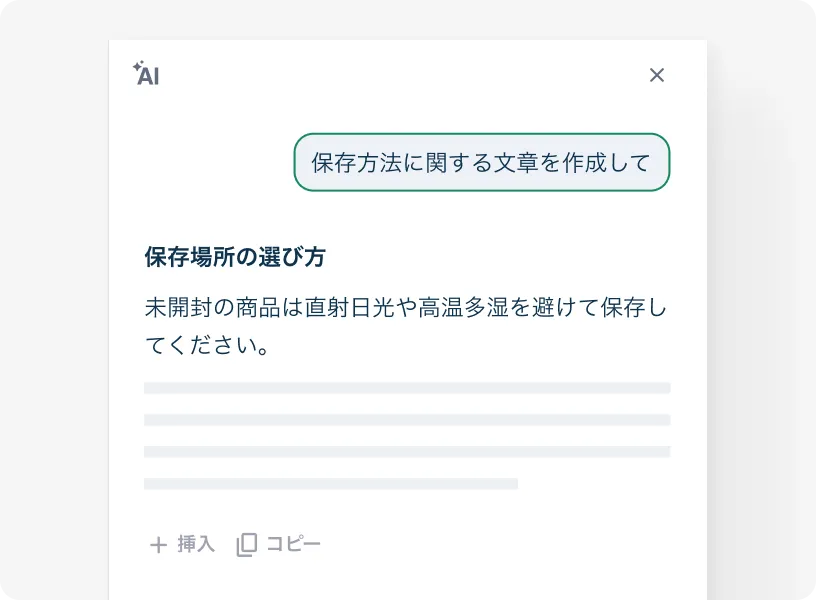This screenshot has width=816, height=600.
Task: Click the third gray loading placeholder line
Action: pyautogui.click(x=407, y=452)
